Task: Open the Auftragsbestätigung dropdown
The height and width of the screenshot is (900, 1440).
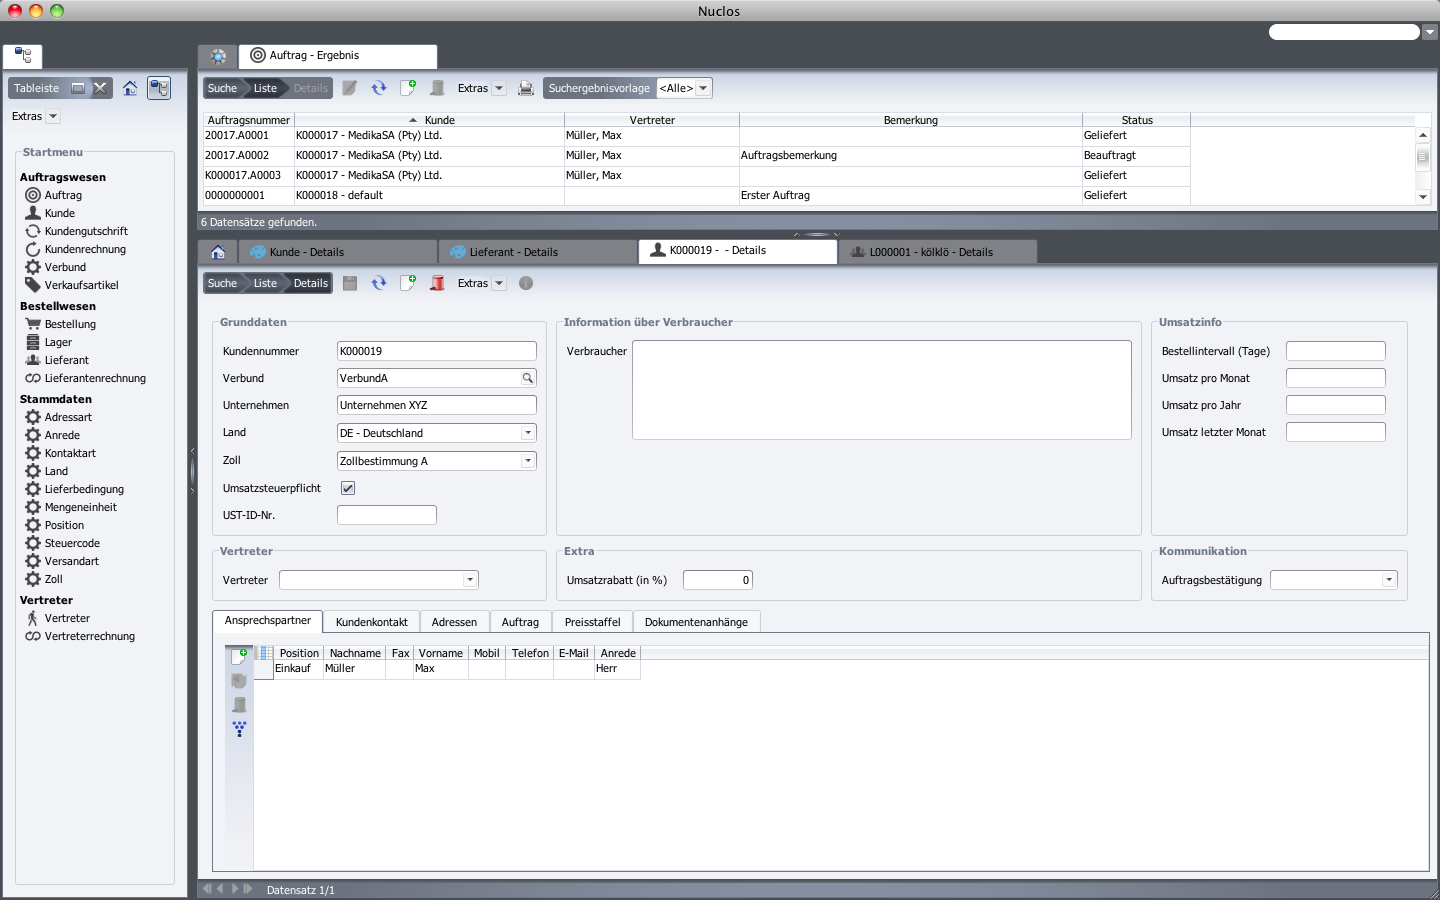Action: 1389,580
